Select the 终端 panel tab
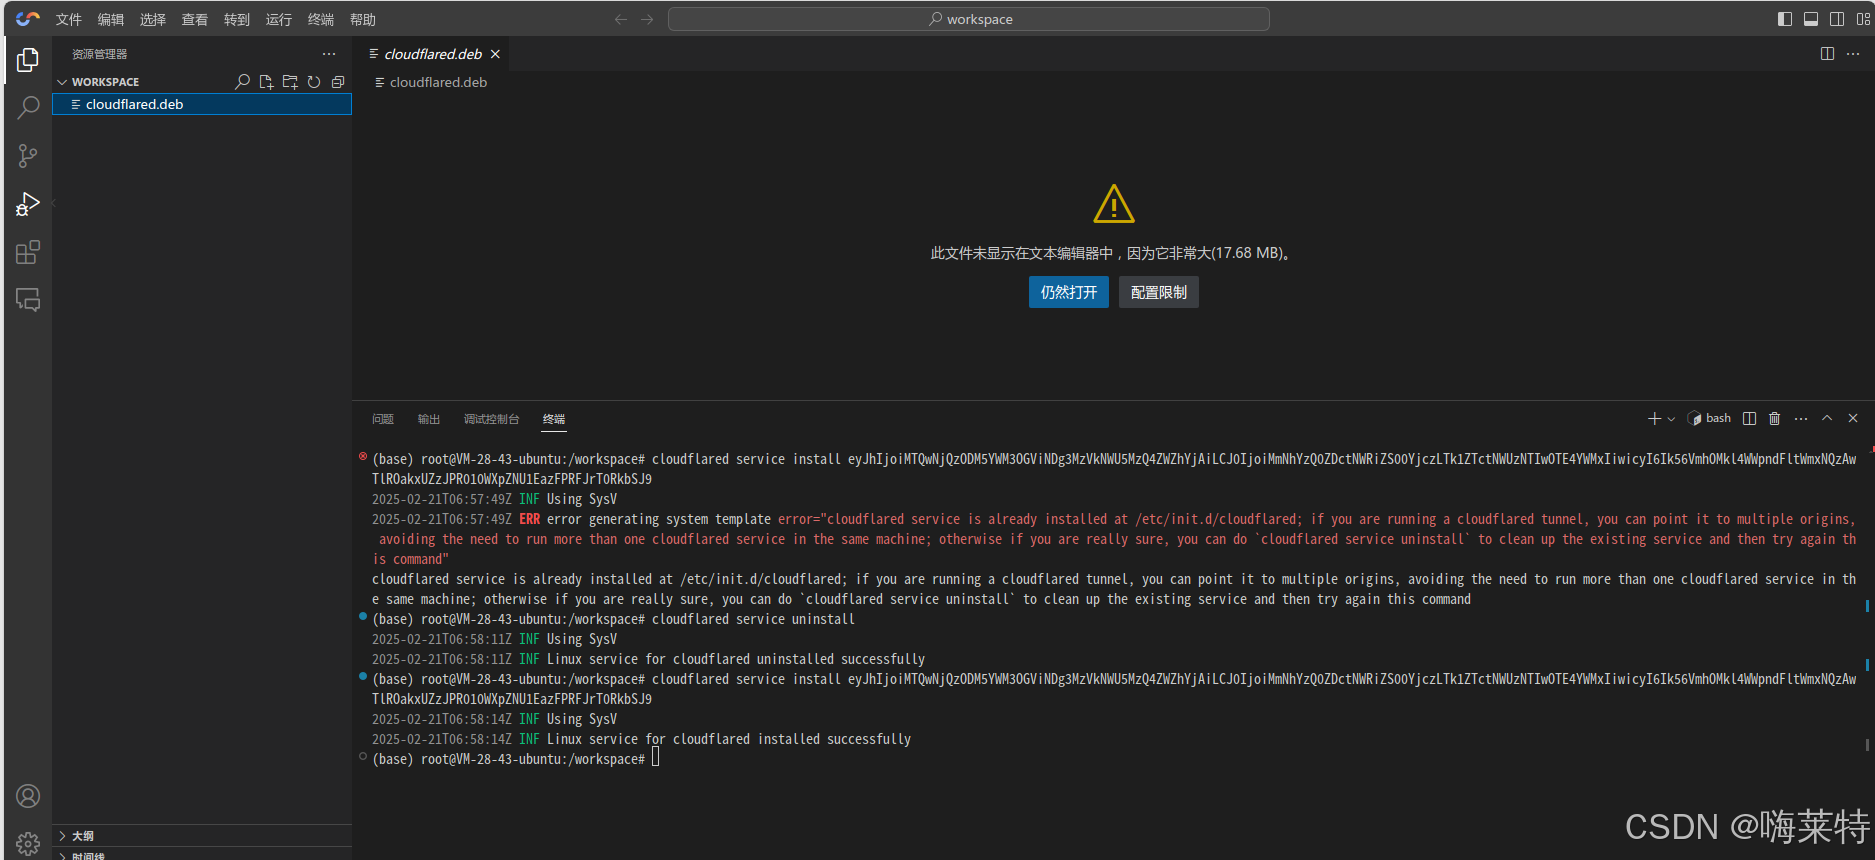 point(554,419)
